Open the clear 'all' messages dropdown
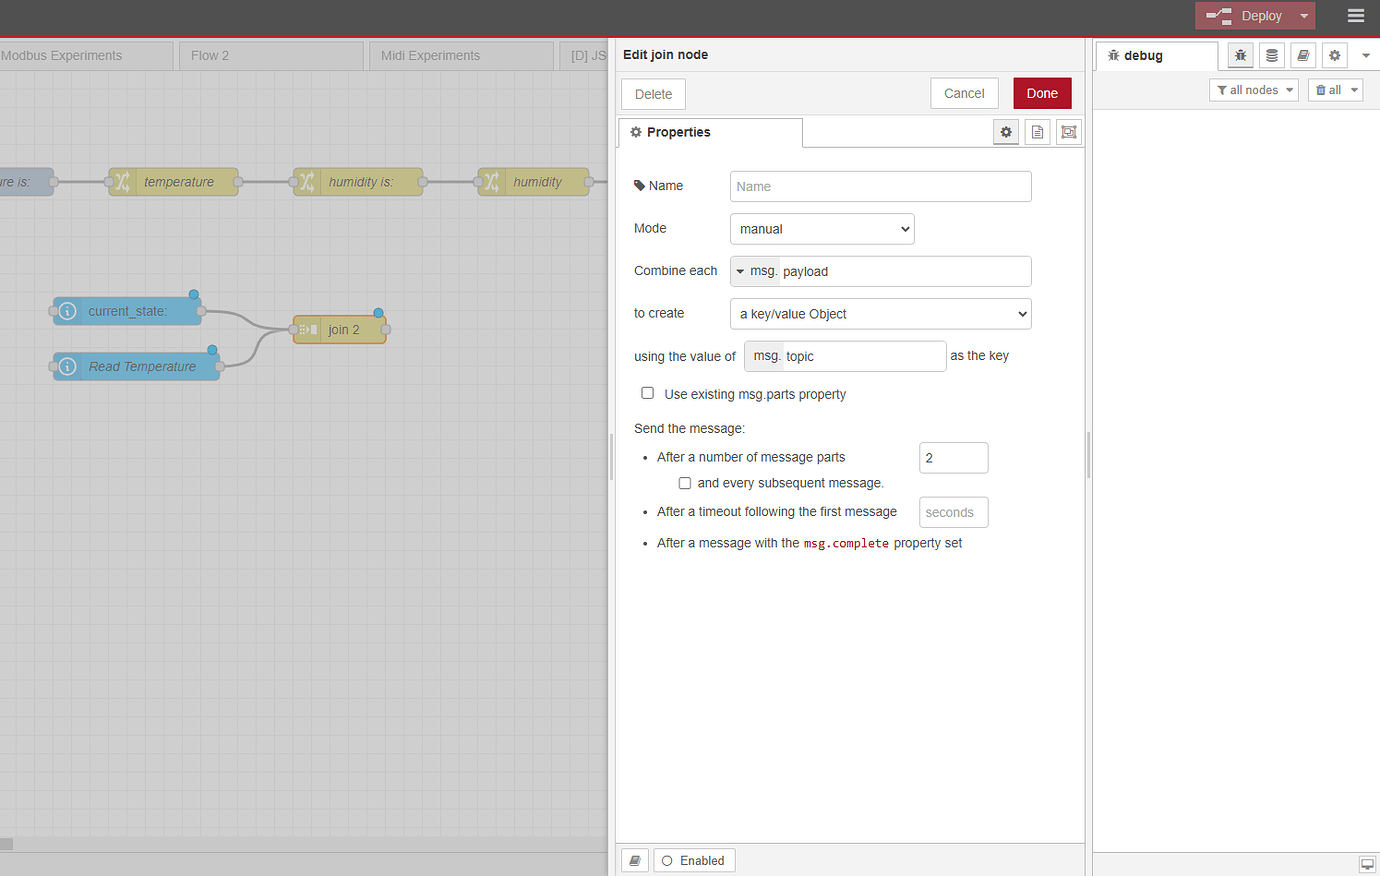1380x876 pixels. (x=1335, y=90)
